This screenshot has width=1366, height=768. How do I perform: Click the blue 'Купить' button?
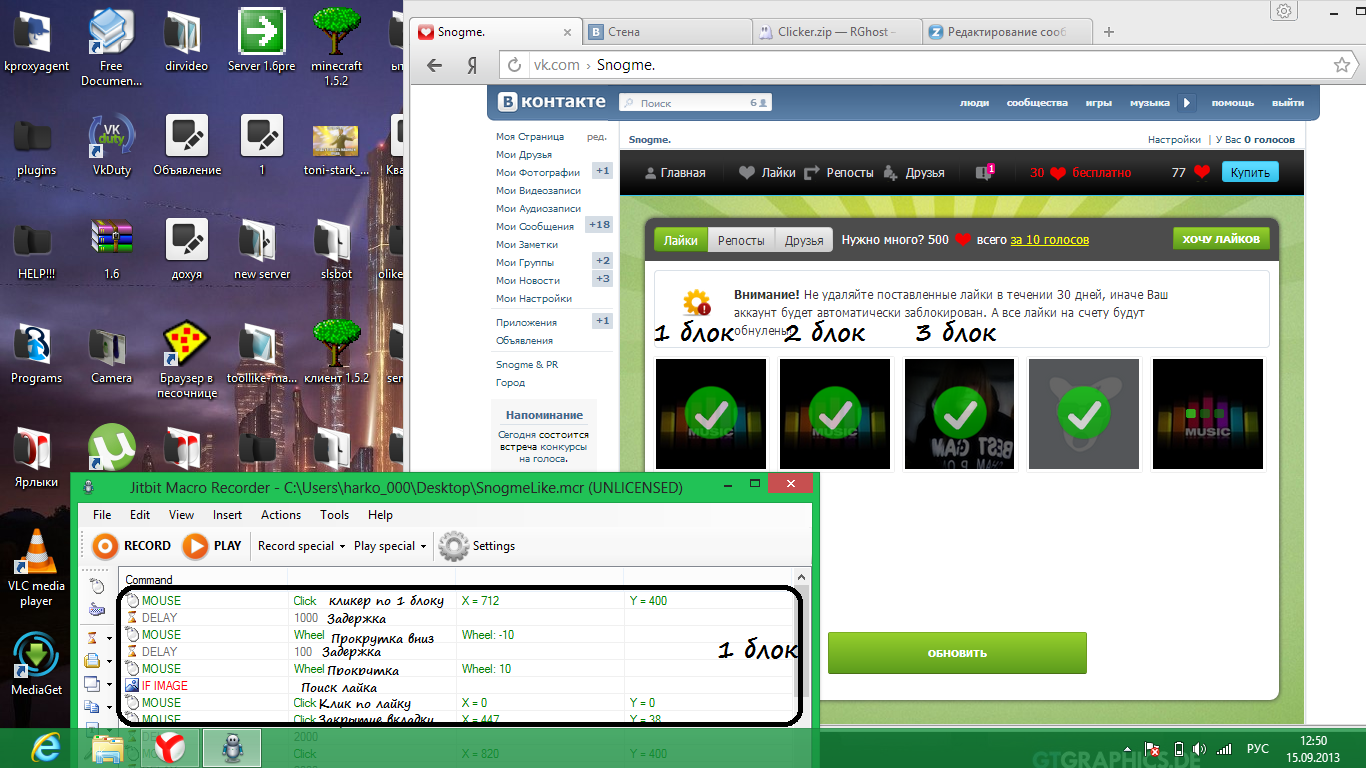tap(1250, 172)
